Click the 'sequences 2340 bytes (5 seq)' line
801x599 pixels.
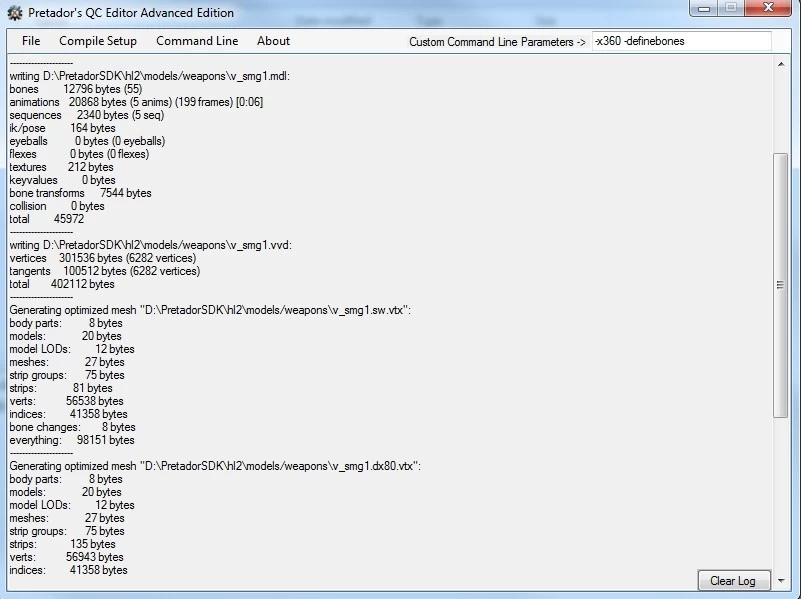(87, 115)
